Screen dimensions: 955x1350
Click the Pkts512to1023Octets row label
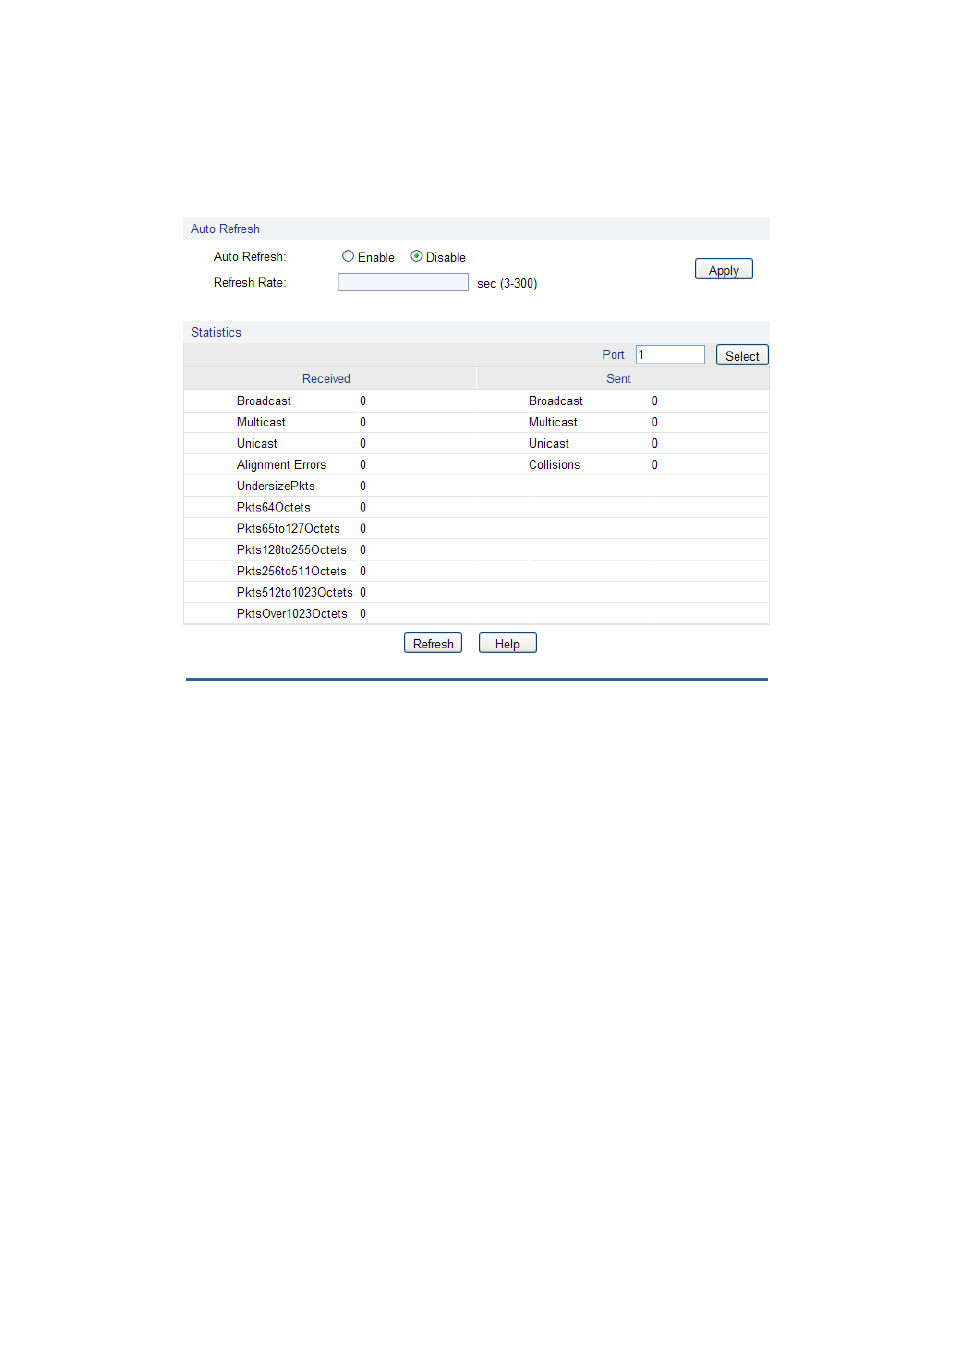(294, 593)
